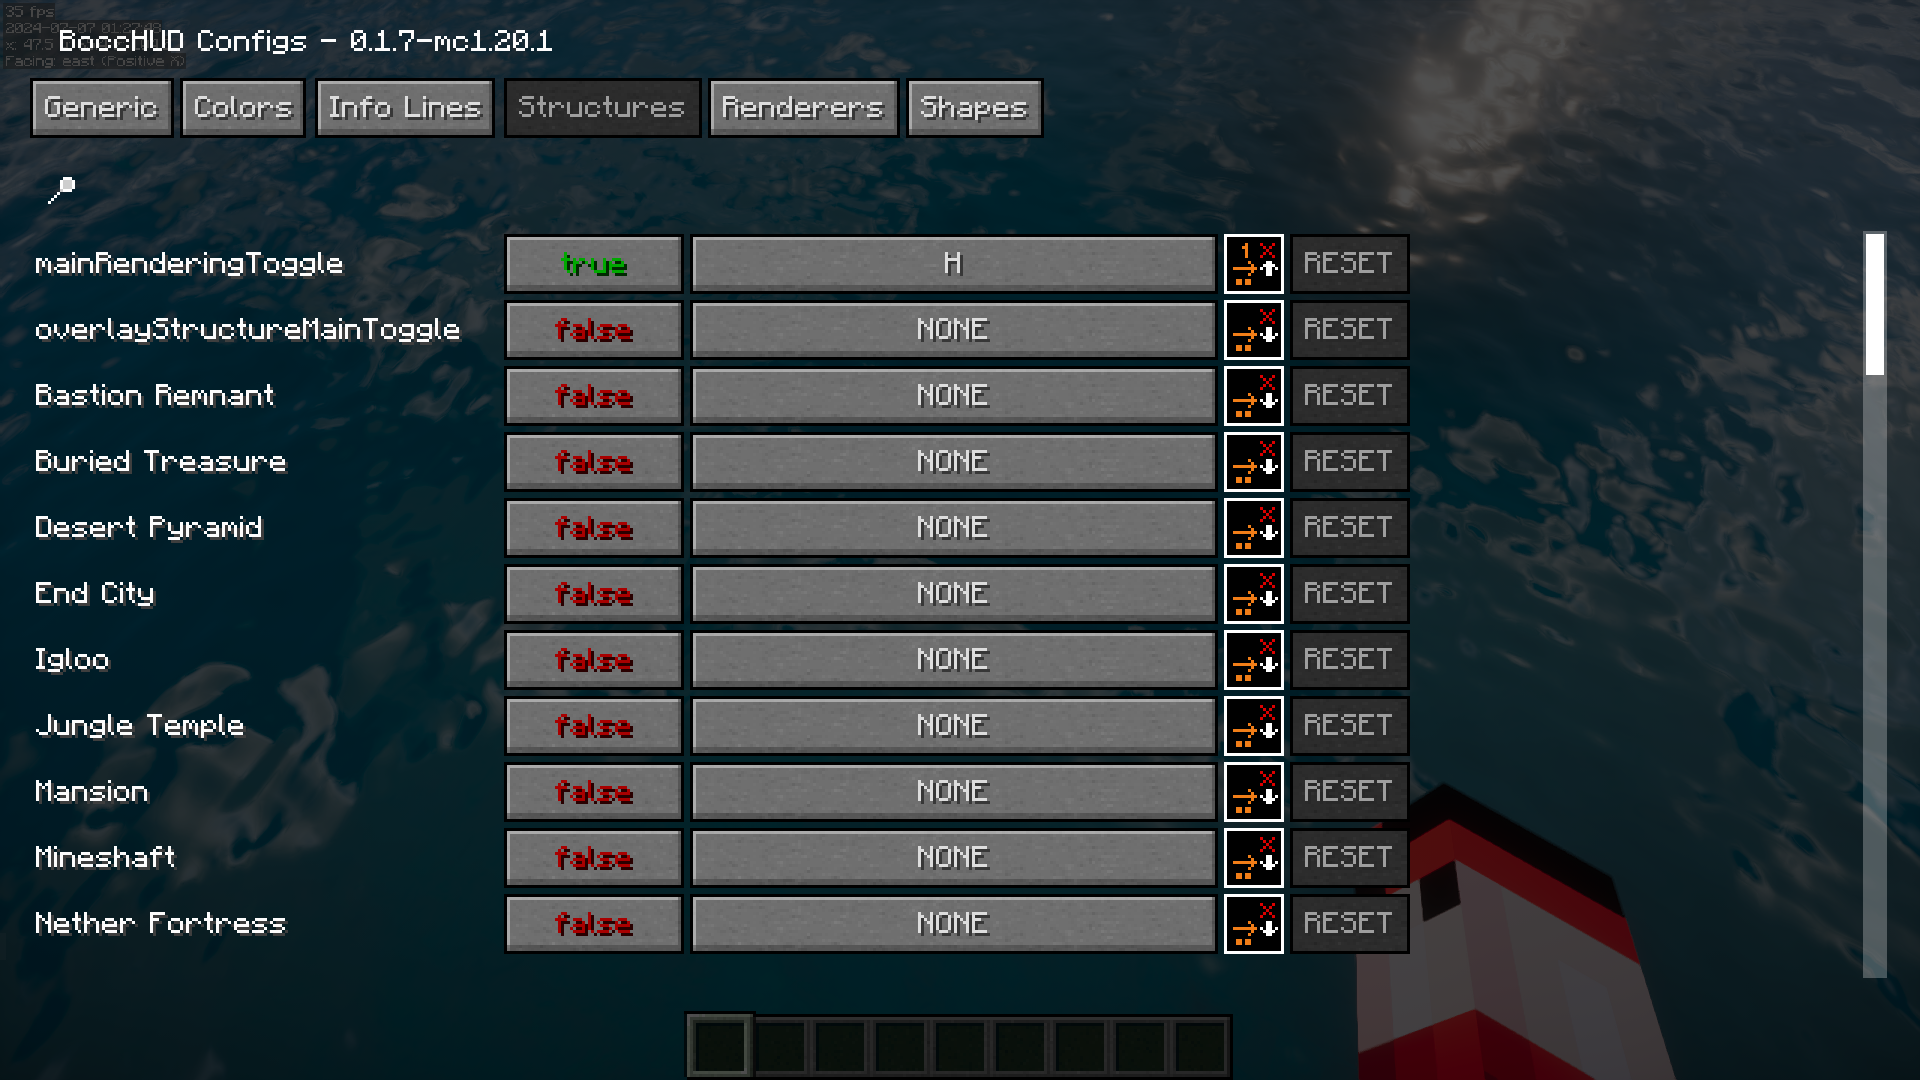Switch to the Colors tab
Screen dimensions: 1920x1080
pos(241,107)
